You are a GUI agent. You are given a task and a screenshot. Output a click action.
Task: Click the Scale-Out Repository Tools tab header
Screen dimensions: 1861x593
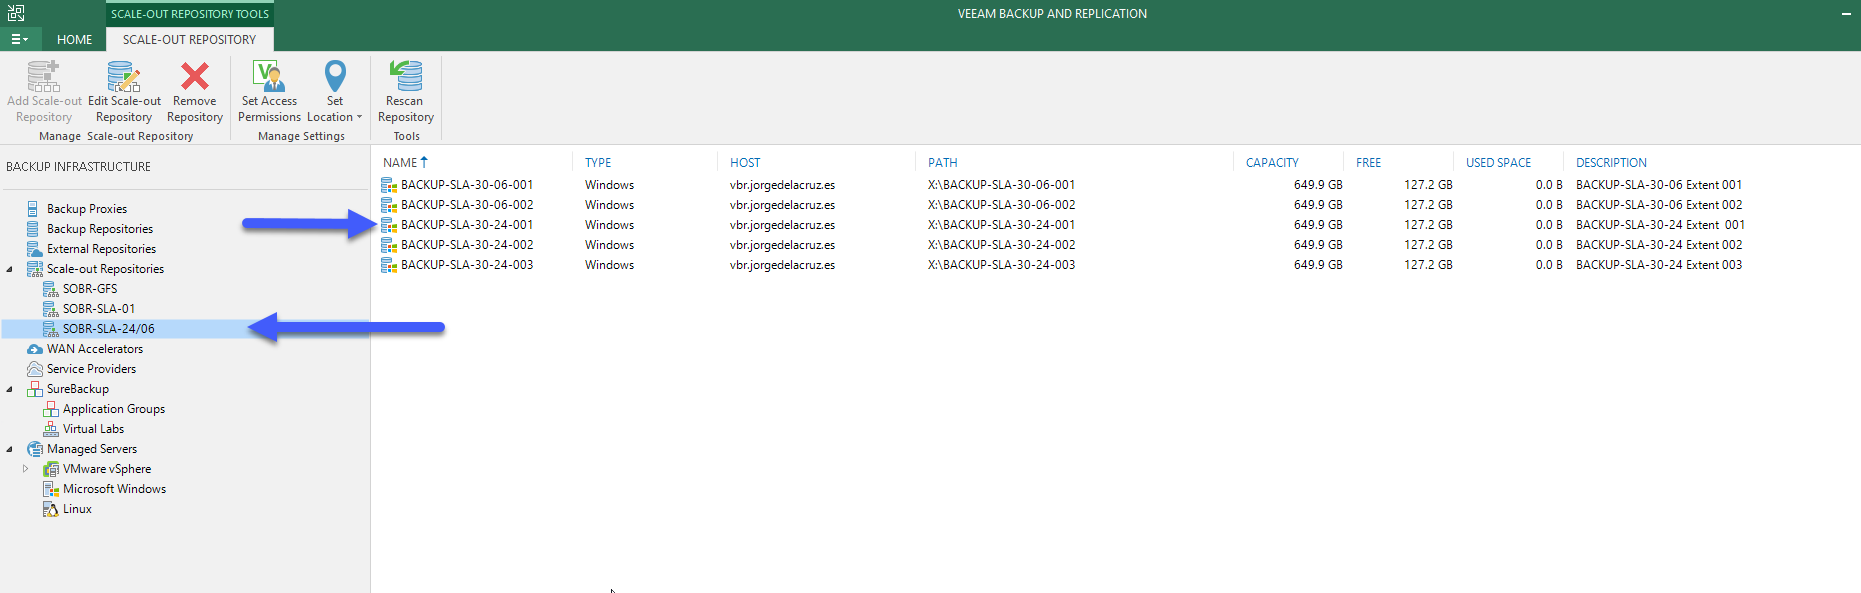pyautogui.click(x=190, y=14)
